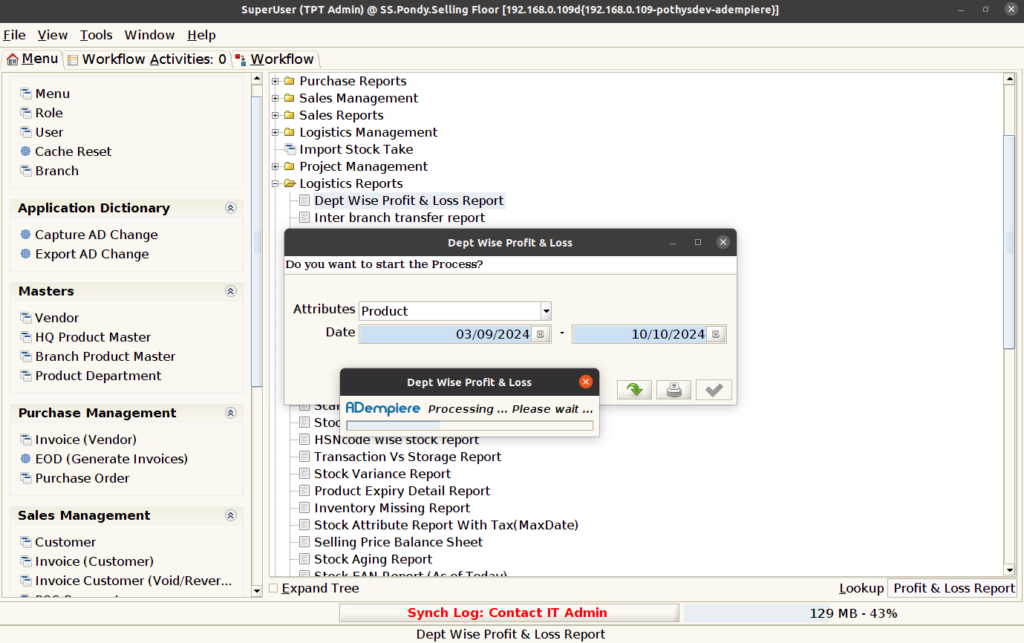This screenshot has width=1024, height=643.
Task: Collapse the Masters section
Action: [x=231, y=291]
